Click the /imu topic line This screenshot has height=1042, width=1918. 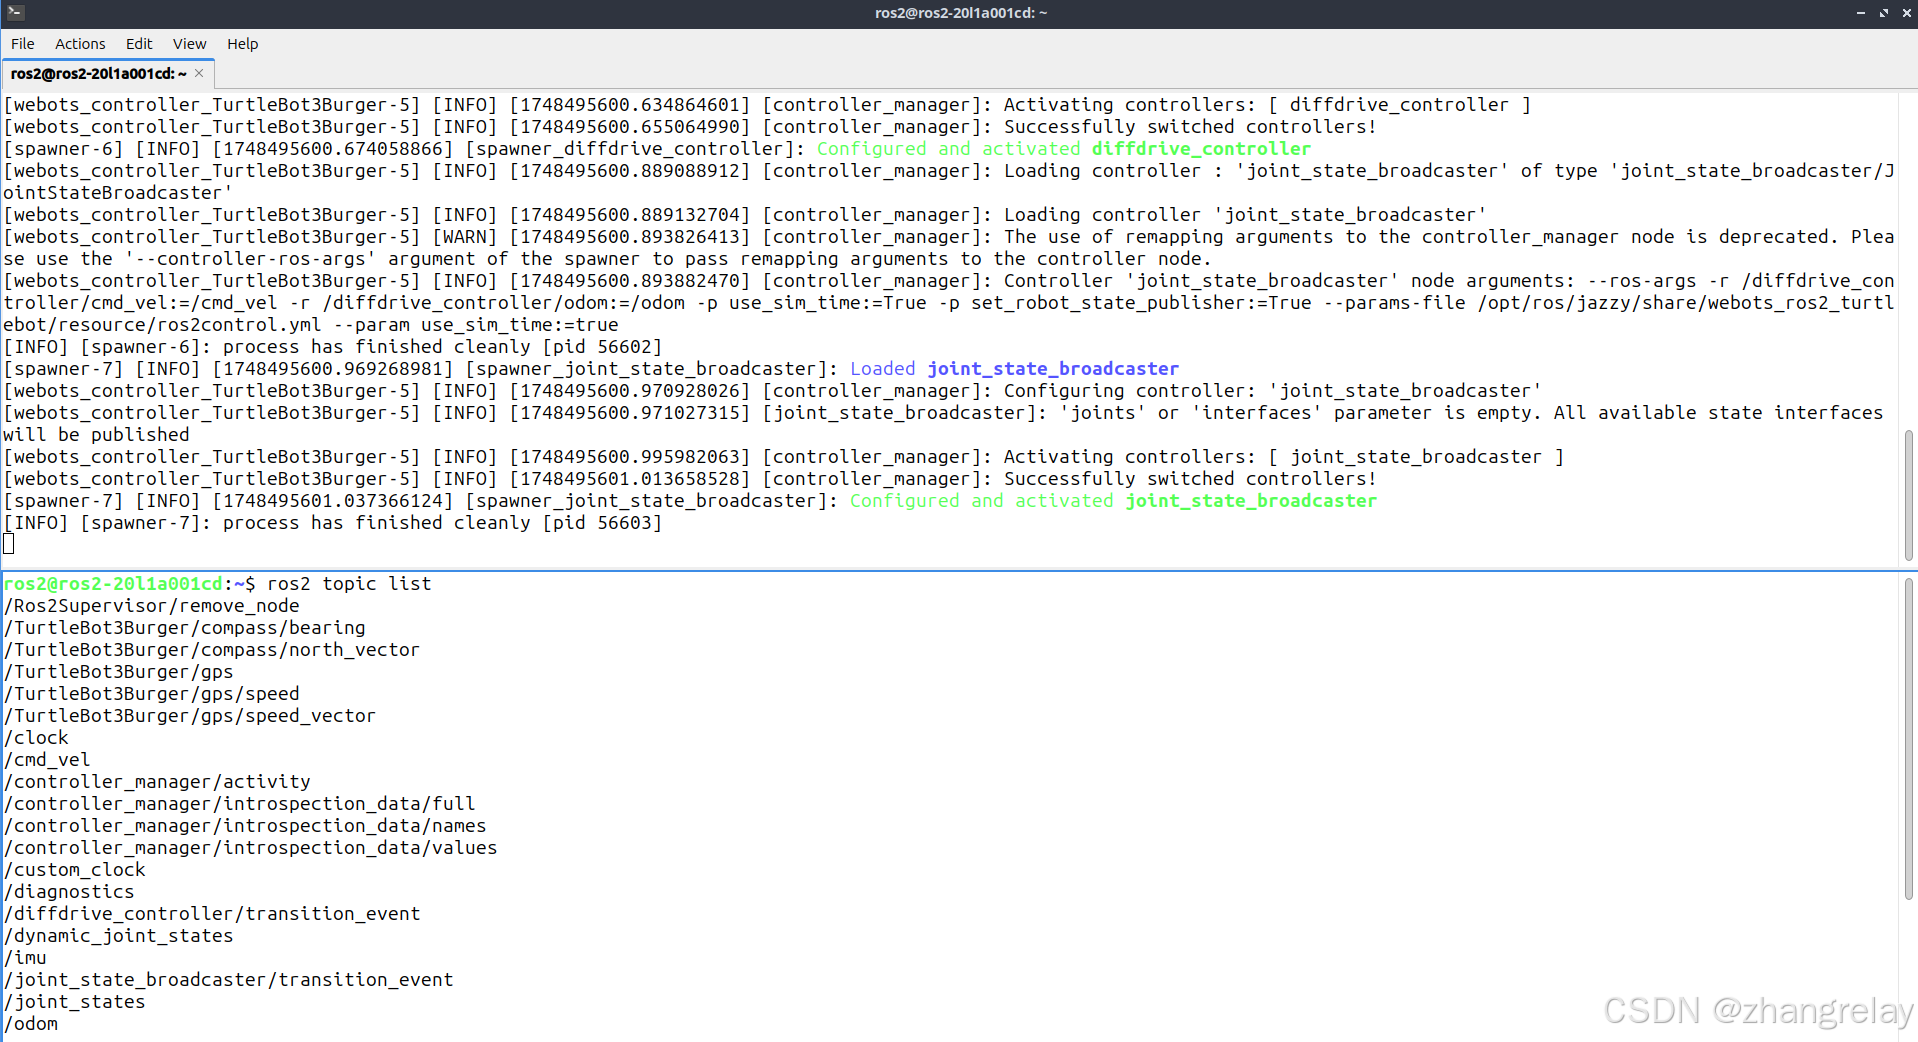(25, 958)
